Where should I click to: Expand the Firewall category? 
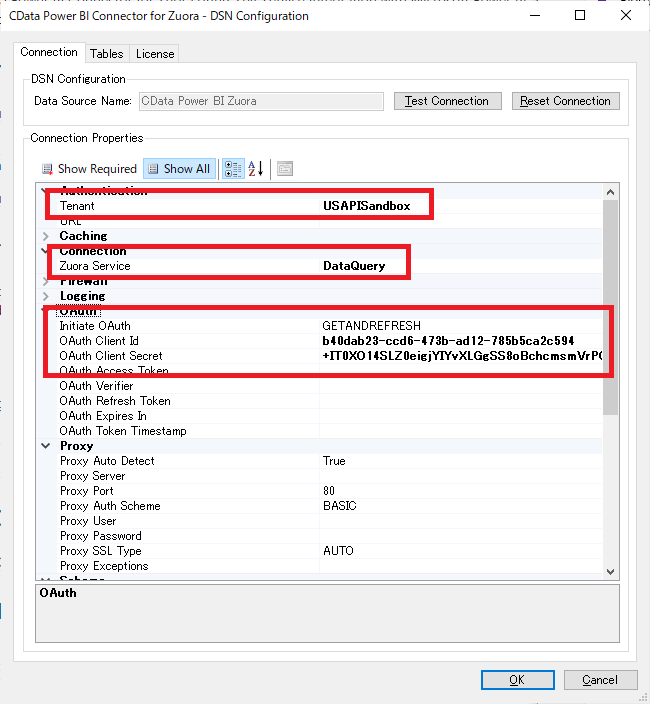(46, 282)
